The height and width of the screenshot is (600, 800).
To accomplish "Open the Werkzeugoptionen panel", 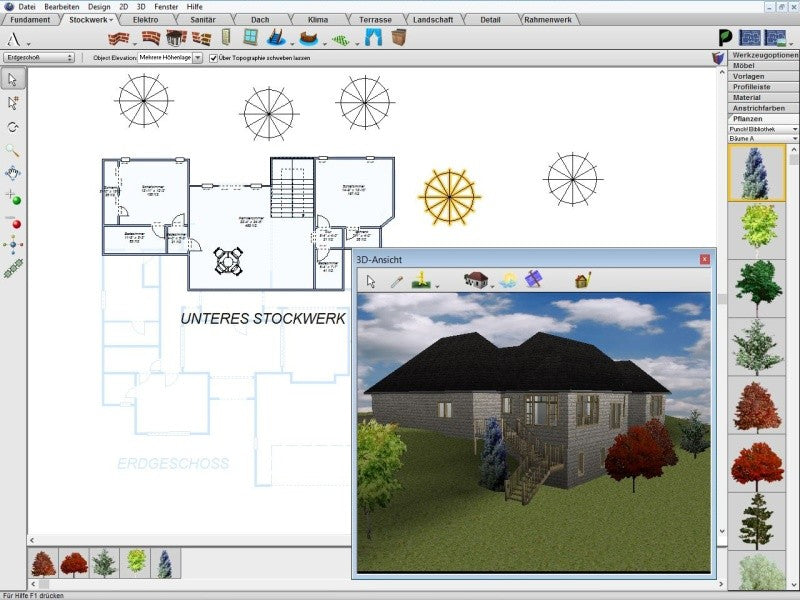I will pos(764,55).
